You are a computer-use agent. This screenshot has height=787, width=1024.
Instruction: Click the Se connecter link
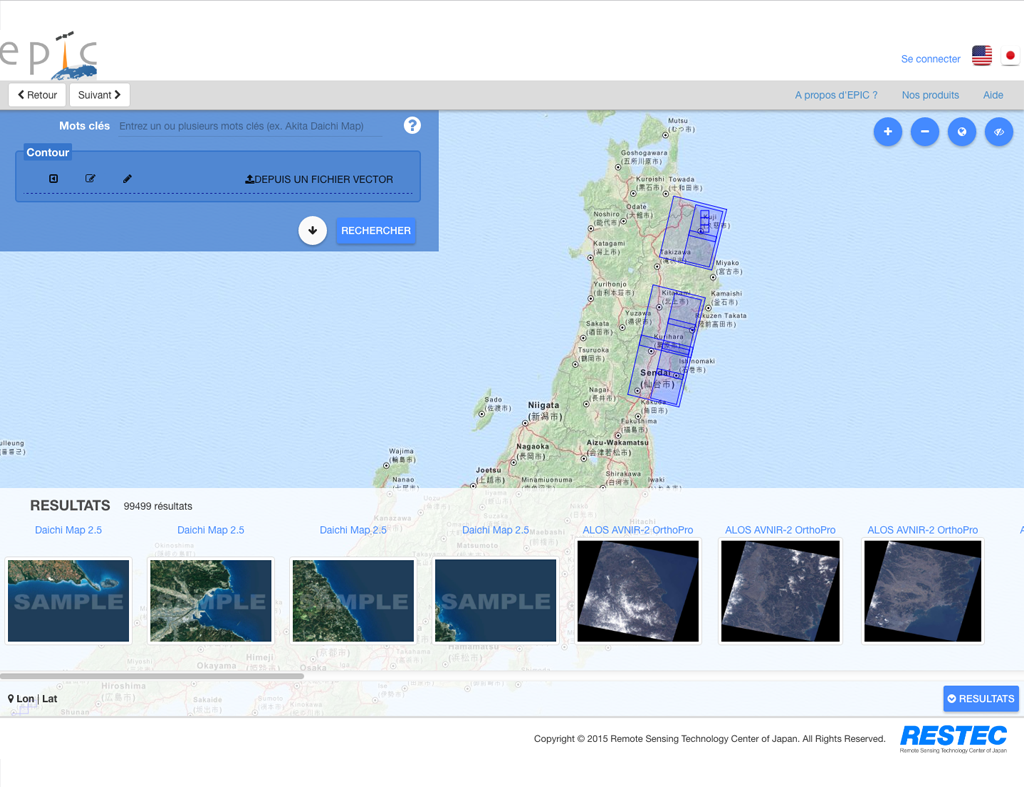[x=931, y=59]
